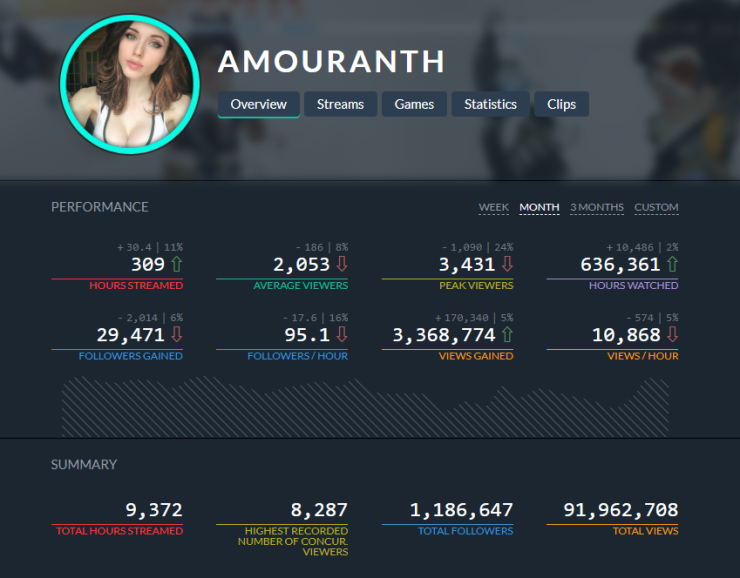Select the AVERAGE VIEWERS metric label
The width and height of the screenshot is (740, 578).
[x=301, y=285]
